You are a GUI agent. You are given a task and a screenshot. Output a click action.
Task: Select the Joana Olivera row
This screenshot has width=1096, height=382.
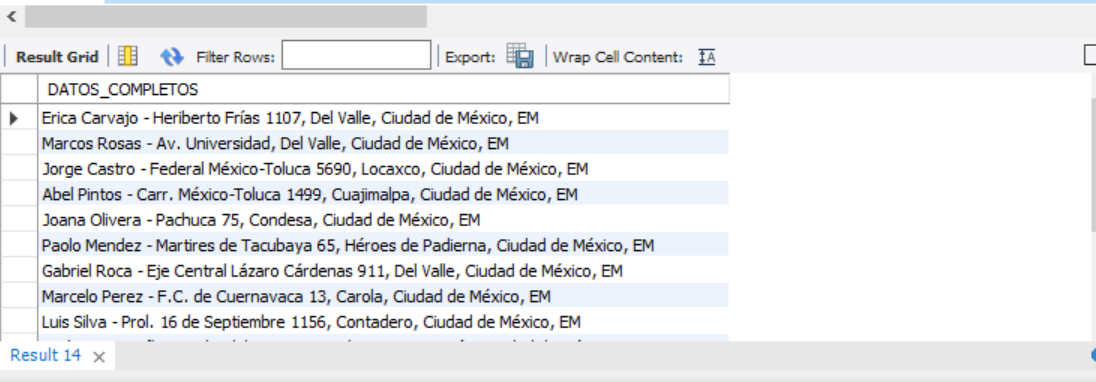coord(383,220)
